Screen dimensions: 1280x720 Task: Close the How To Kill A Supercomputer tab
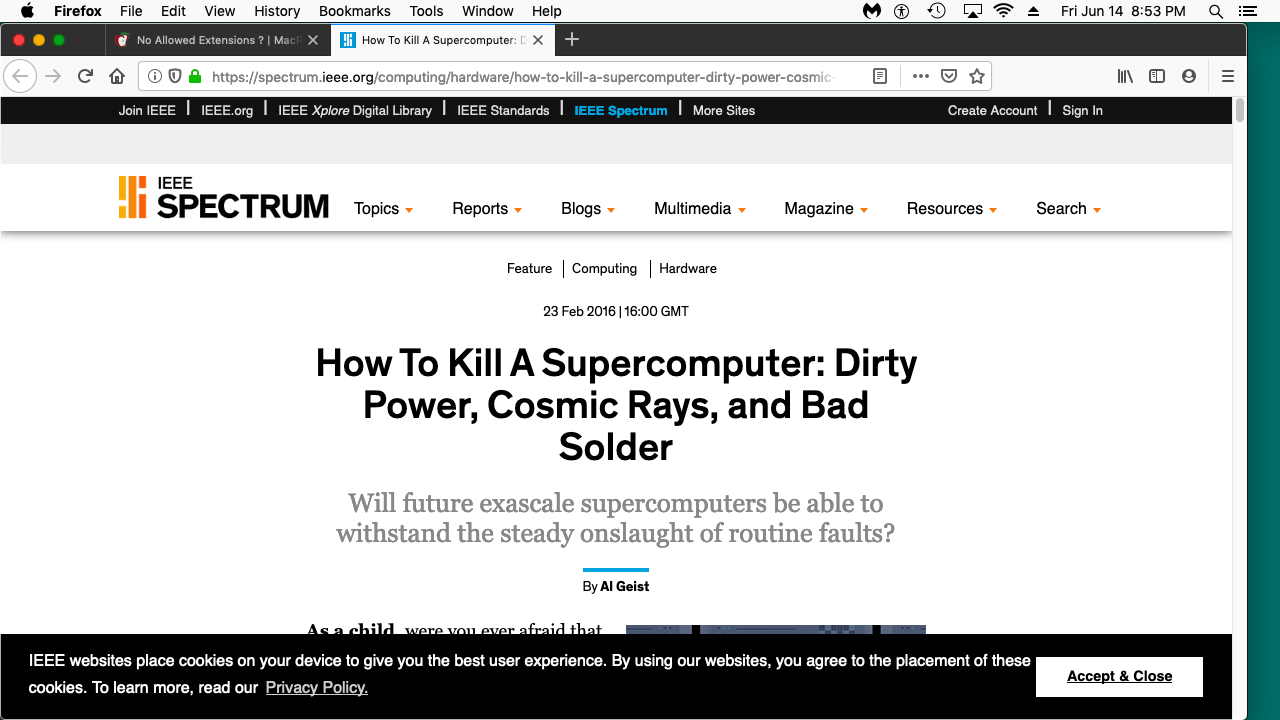click(x=539, y=40)
